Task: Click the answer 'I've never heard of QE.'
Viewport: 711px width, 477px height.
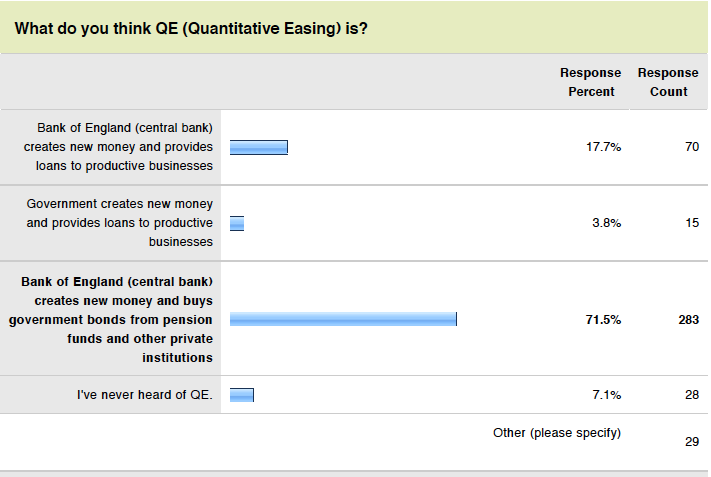Action: point(145,395)
